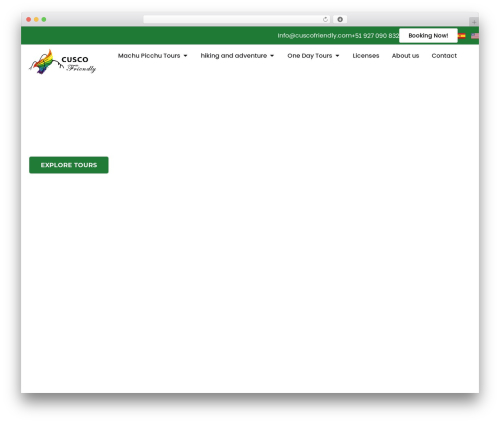Image resolution: width=500 pixels, height=423 pixels.
Task: Go to the Licenses page
Action: coord(366,56)
